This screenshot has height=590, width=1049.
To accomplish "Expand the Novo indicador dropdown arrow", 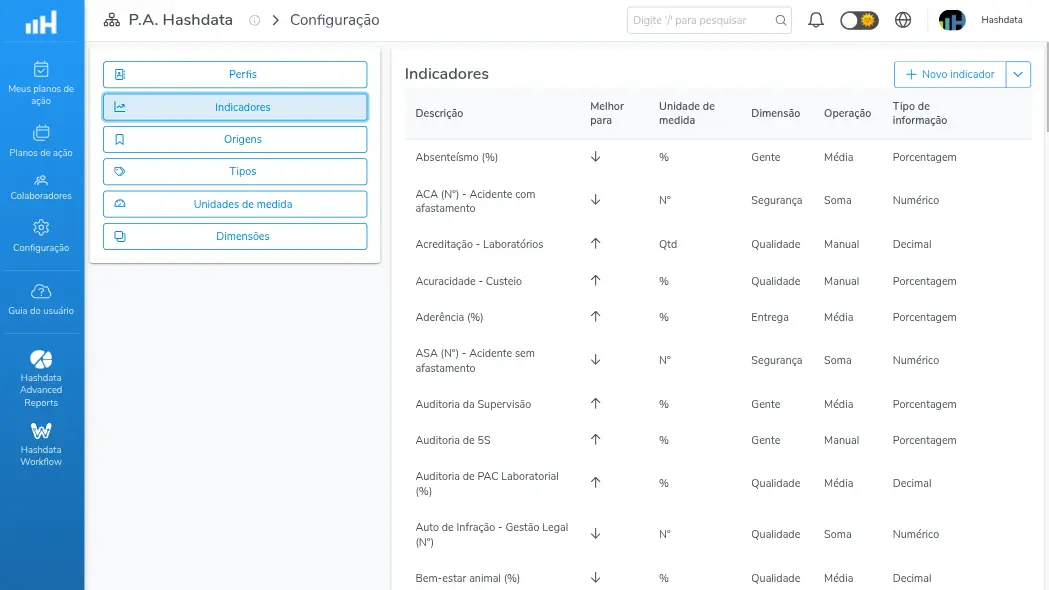I will [x=1018, y=74].
